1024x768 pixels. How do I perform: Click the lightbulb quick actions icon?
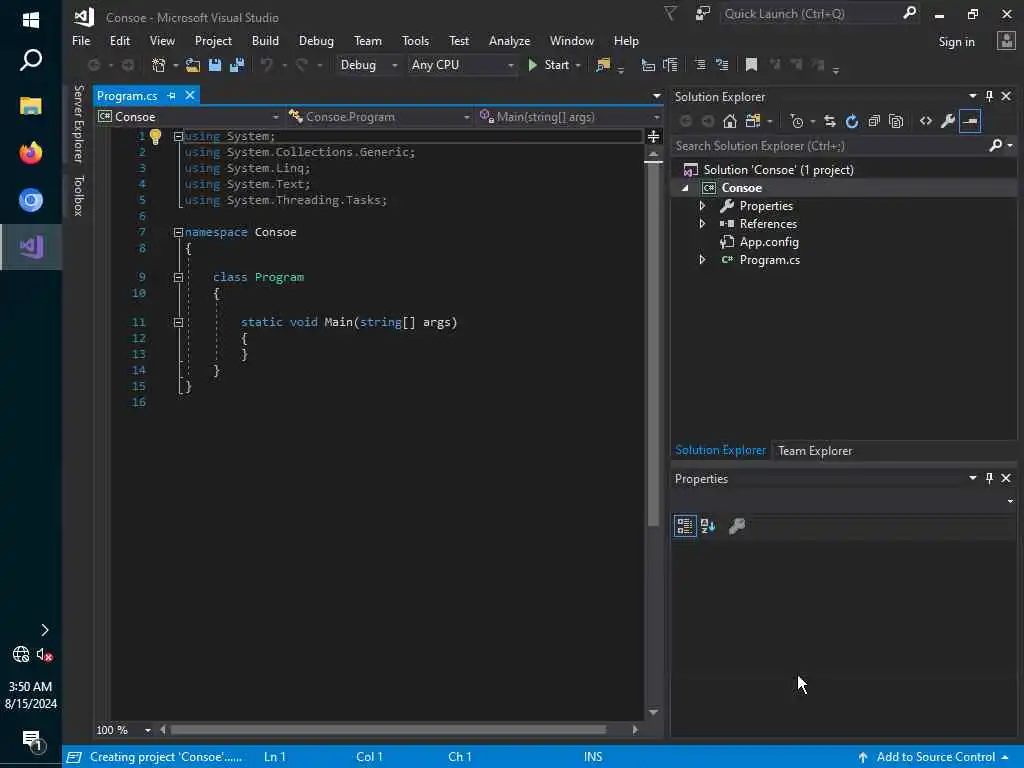(155, 136)
